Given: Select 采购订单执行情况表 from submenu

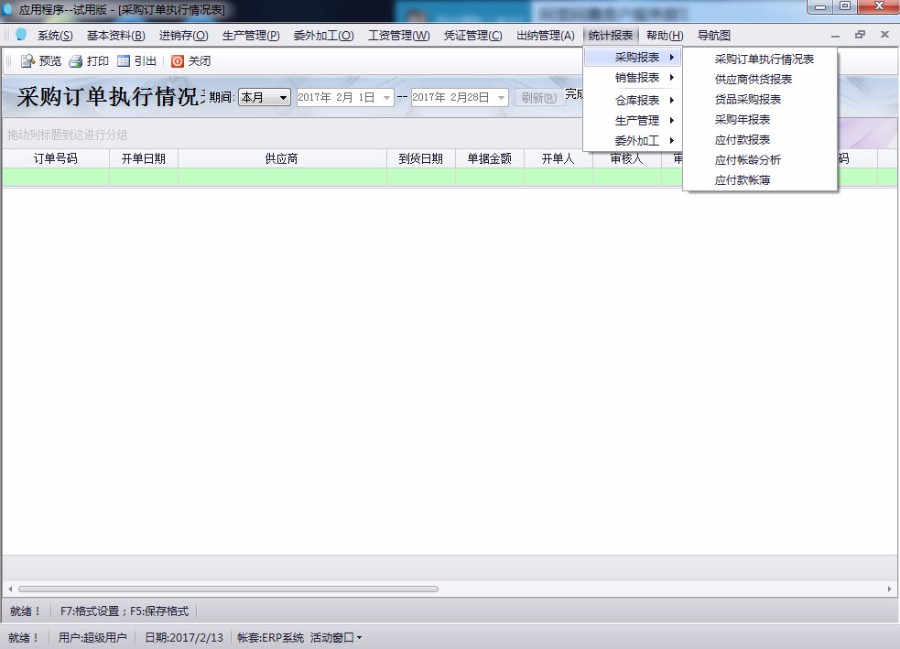Looking at the screenshot, I should 760,59.
